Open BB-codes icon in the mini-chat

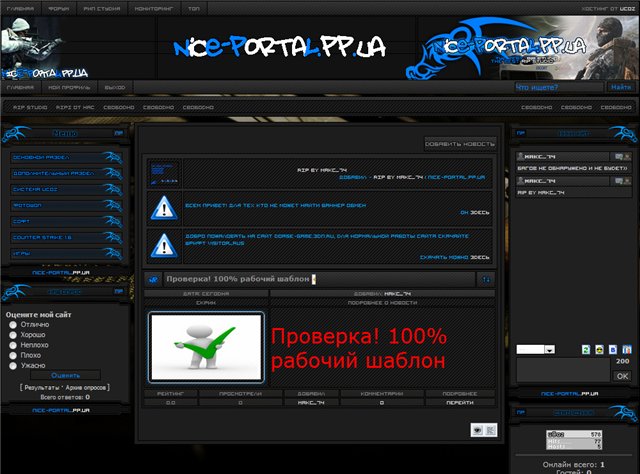(x=613, y=349)
